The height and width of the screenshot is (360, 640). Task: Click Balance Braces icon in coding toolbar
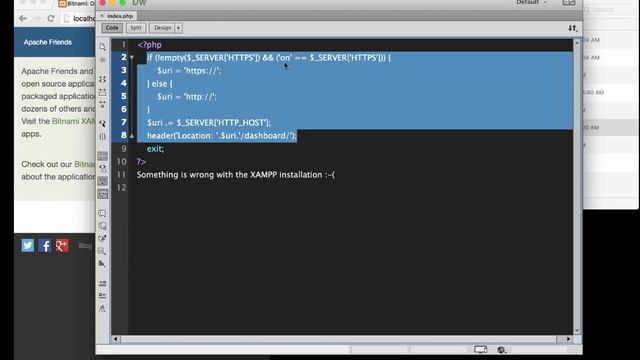pos(102,137)
